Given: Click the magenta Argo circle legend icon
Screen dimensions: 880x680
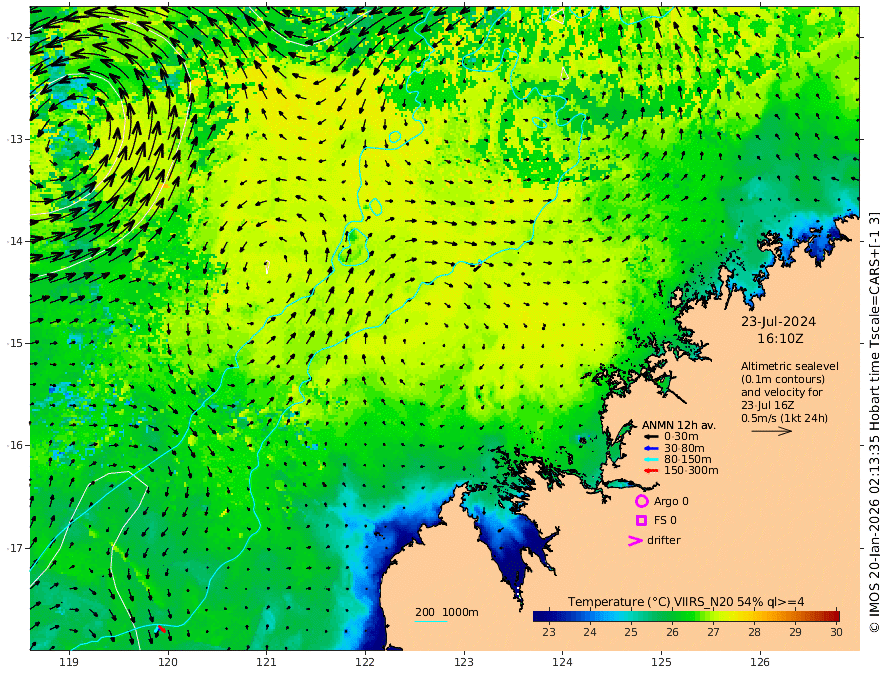Looking at the screenshot, I should coord(641,501).
